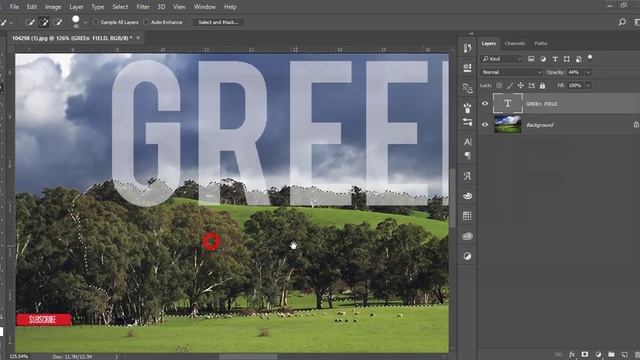640x360 pixels.
Task: Add a layer style with fx
Action: pos(572,355)
